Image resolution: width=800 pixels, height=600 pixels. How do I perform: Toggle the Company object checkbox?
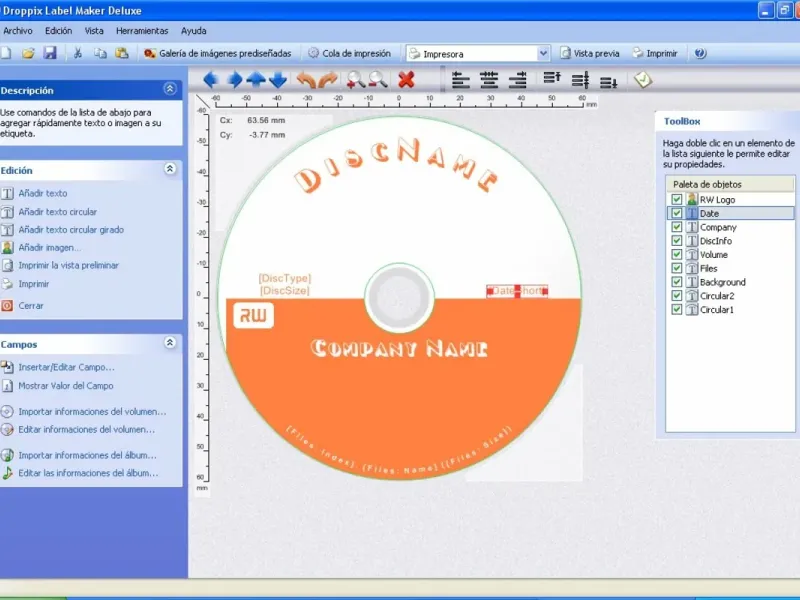[x=677, y=227]
